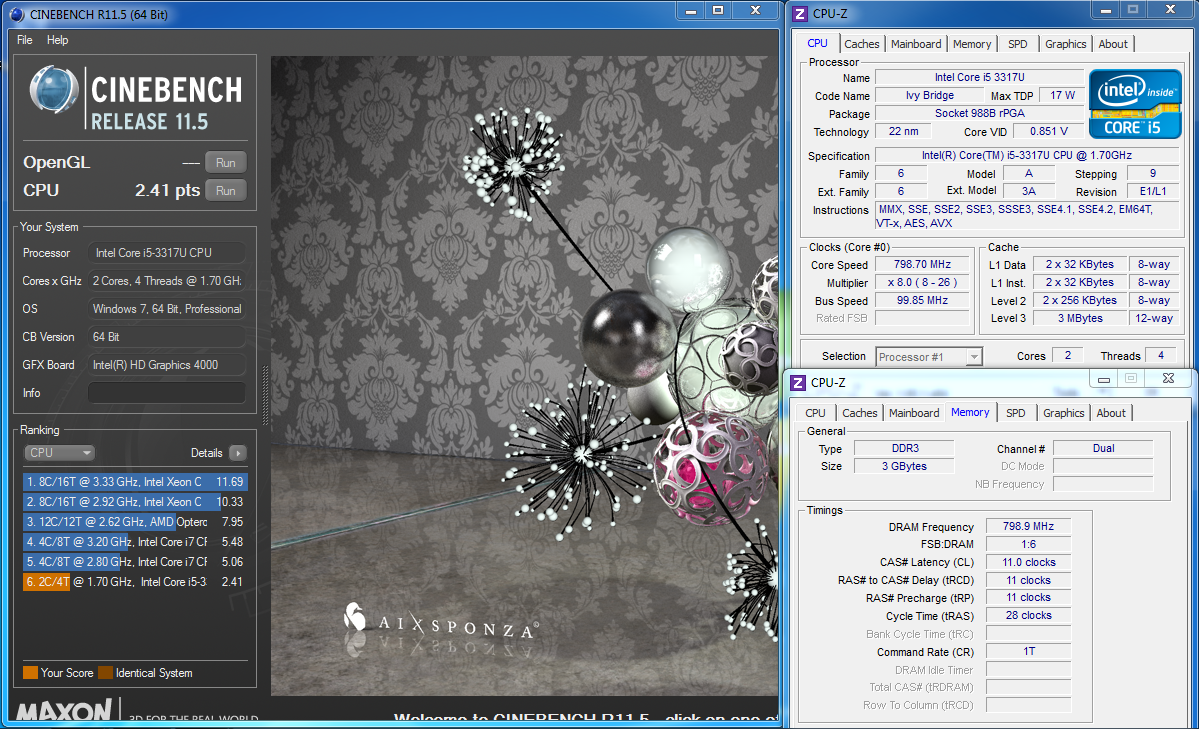The width and height of the screenshot is (1199, 729).
Task: Switch to SPD tab in upper CPU-Z
Action: [x=1018, y=44]
